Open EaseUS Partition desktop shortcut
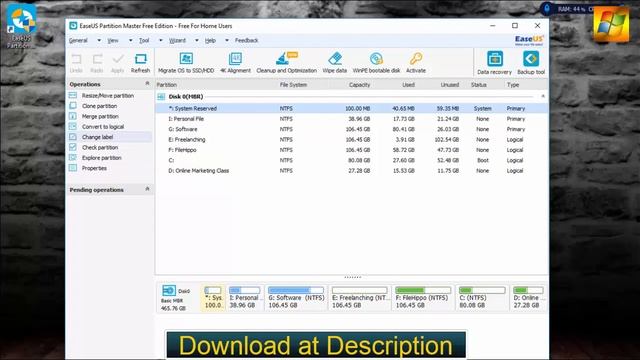Viewport: 640px width, 360px height. [x=21, y=26]
